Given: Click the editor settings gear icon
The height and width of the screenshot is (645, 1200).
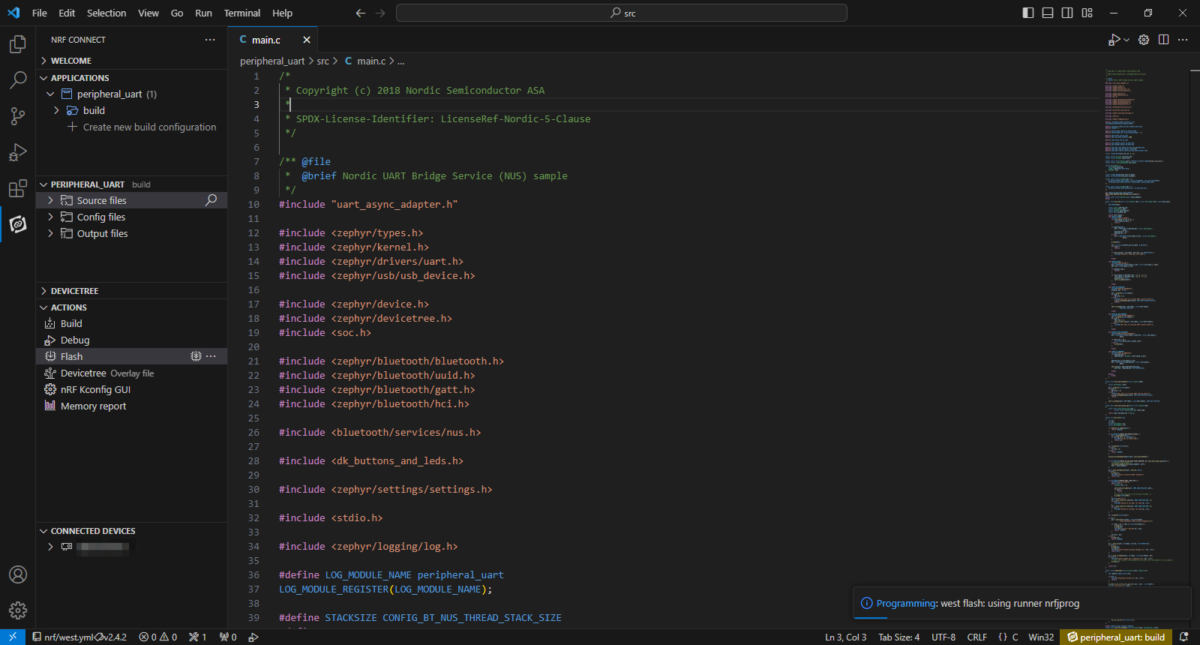Looking at the screenshot, I should (1145, 40).
